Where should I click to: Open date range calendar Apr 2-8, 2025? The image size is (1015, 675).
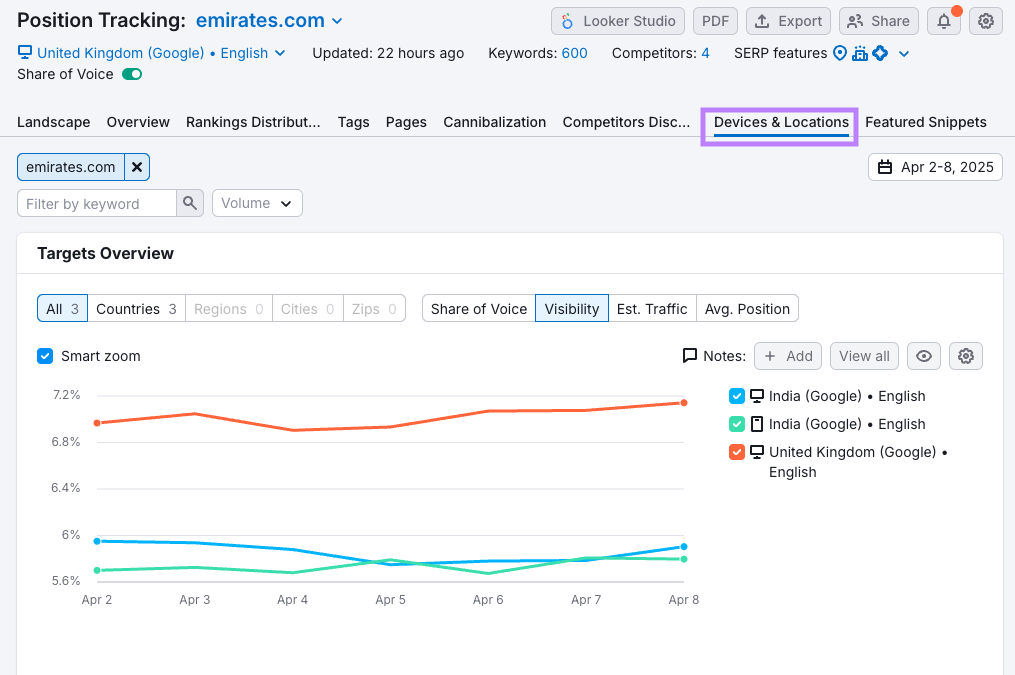(x=935, y=167)
